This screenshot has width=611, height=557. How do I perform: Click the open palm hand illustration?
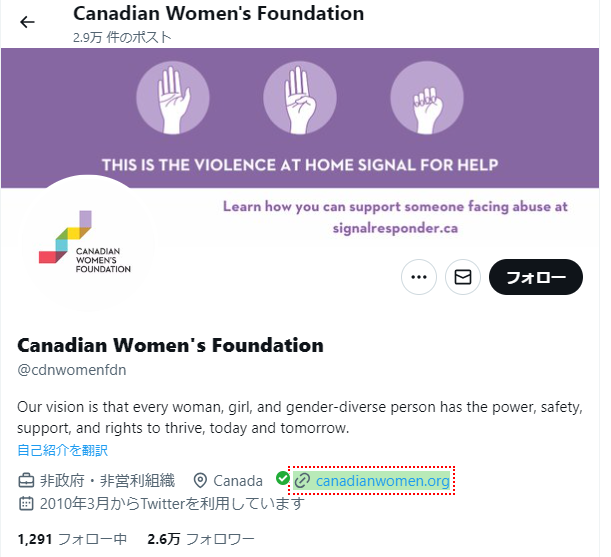173,98
